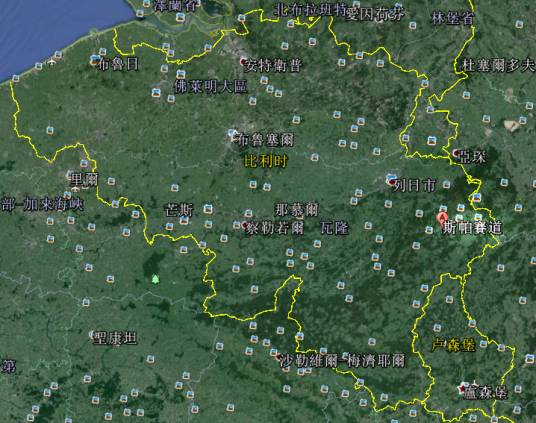Click the 瓦隆 region label
536x423 pixels.
334,228
